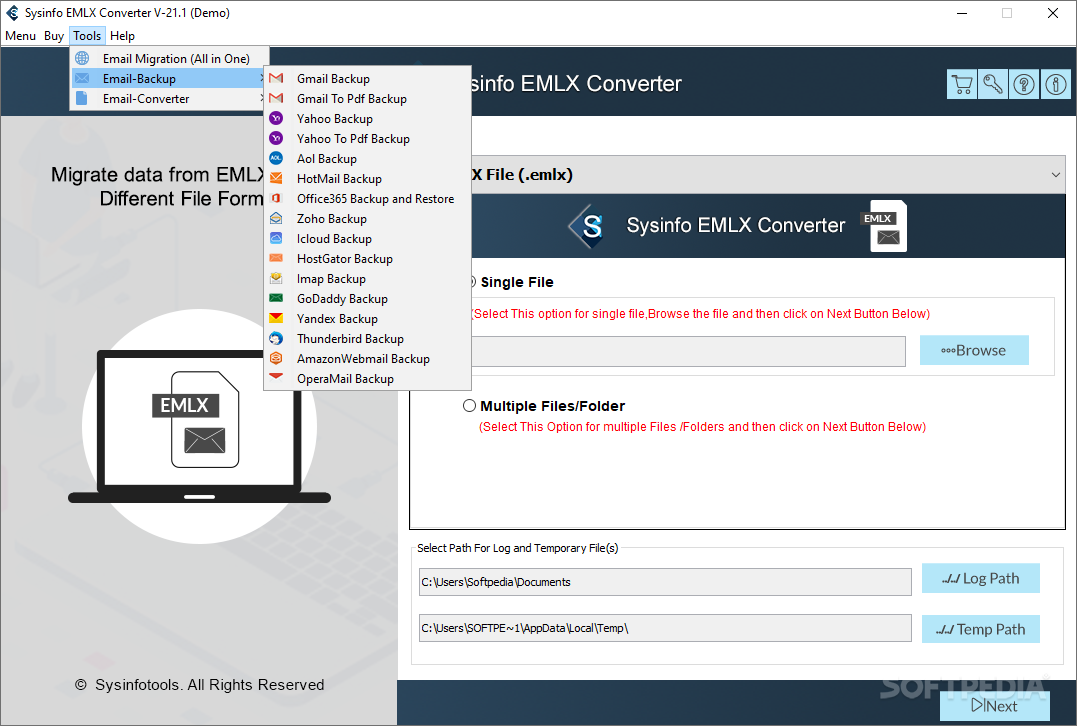This screenshot has width=1077, height=726.
Task: Click the single file path input field
Action: tap(688, 351)
